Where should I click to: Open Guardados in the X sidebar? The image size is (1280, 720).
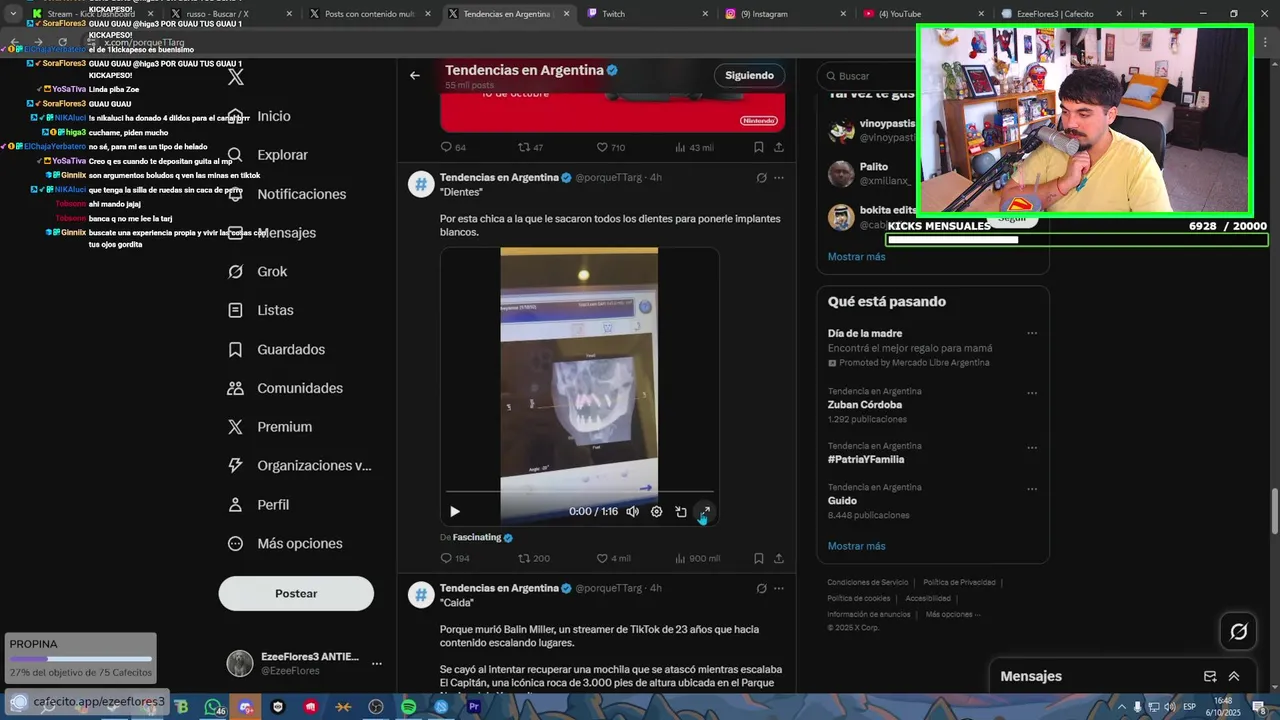276,350
